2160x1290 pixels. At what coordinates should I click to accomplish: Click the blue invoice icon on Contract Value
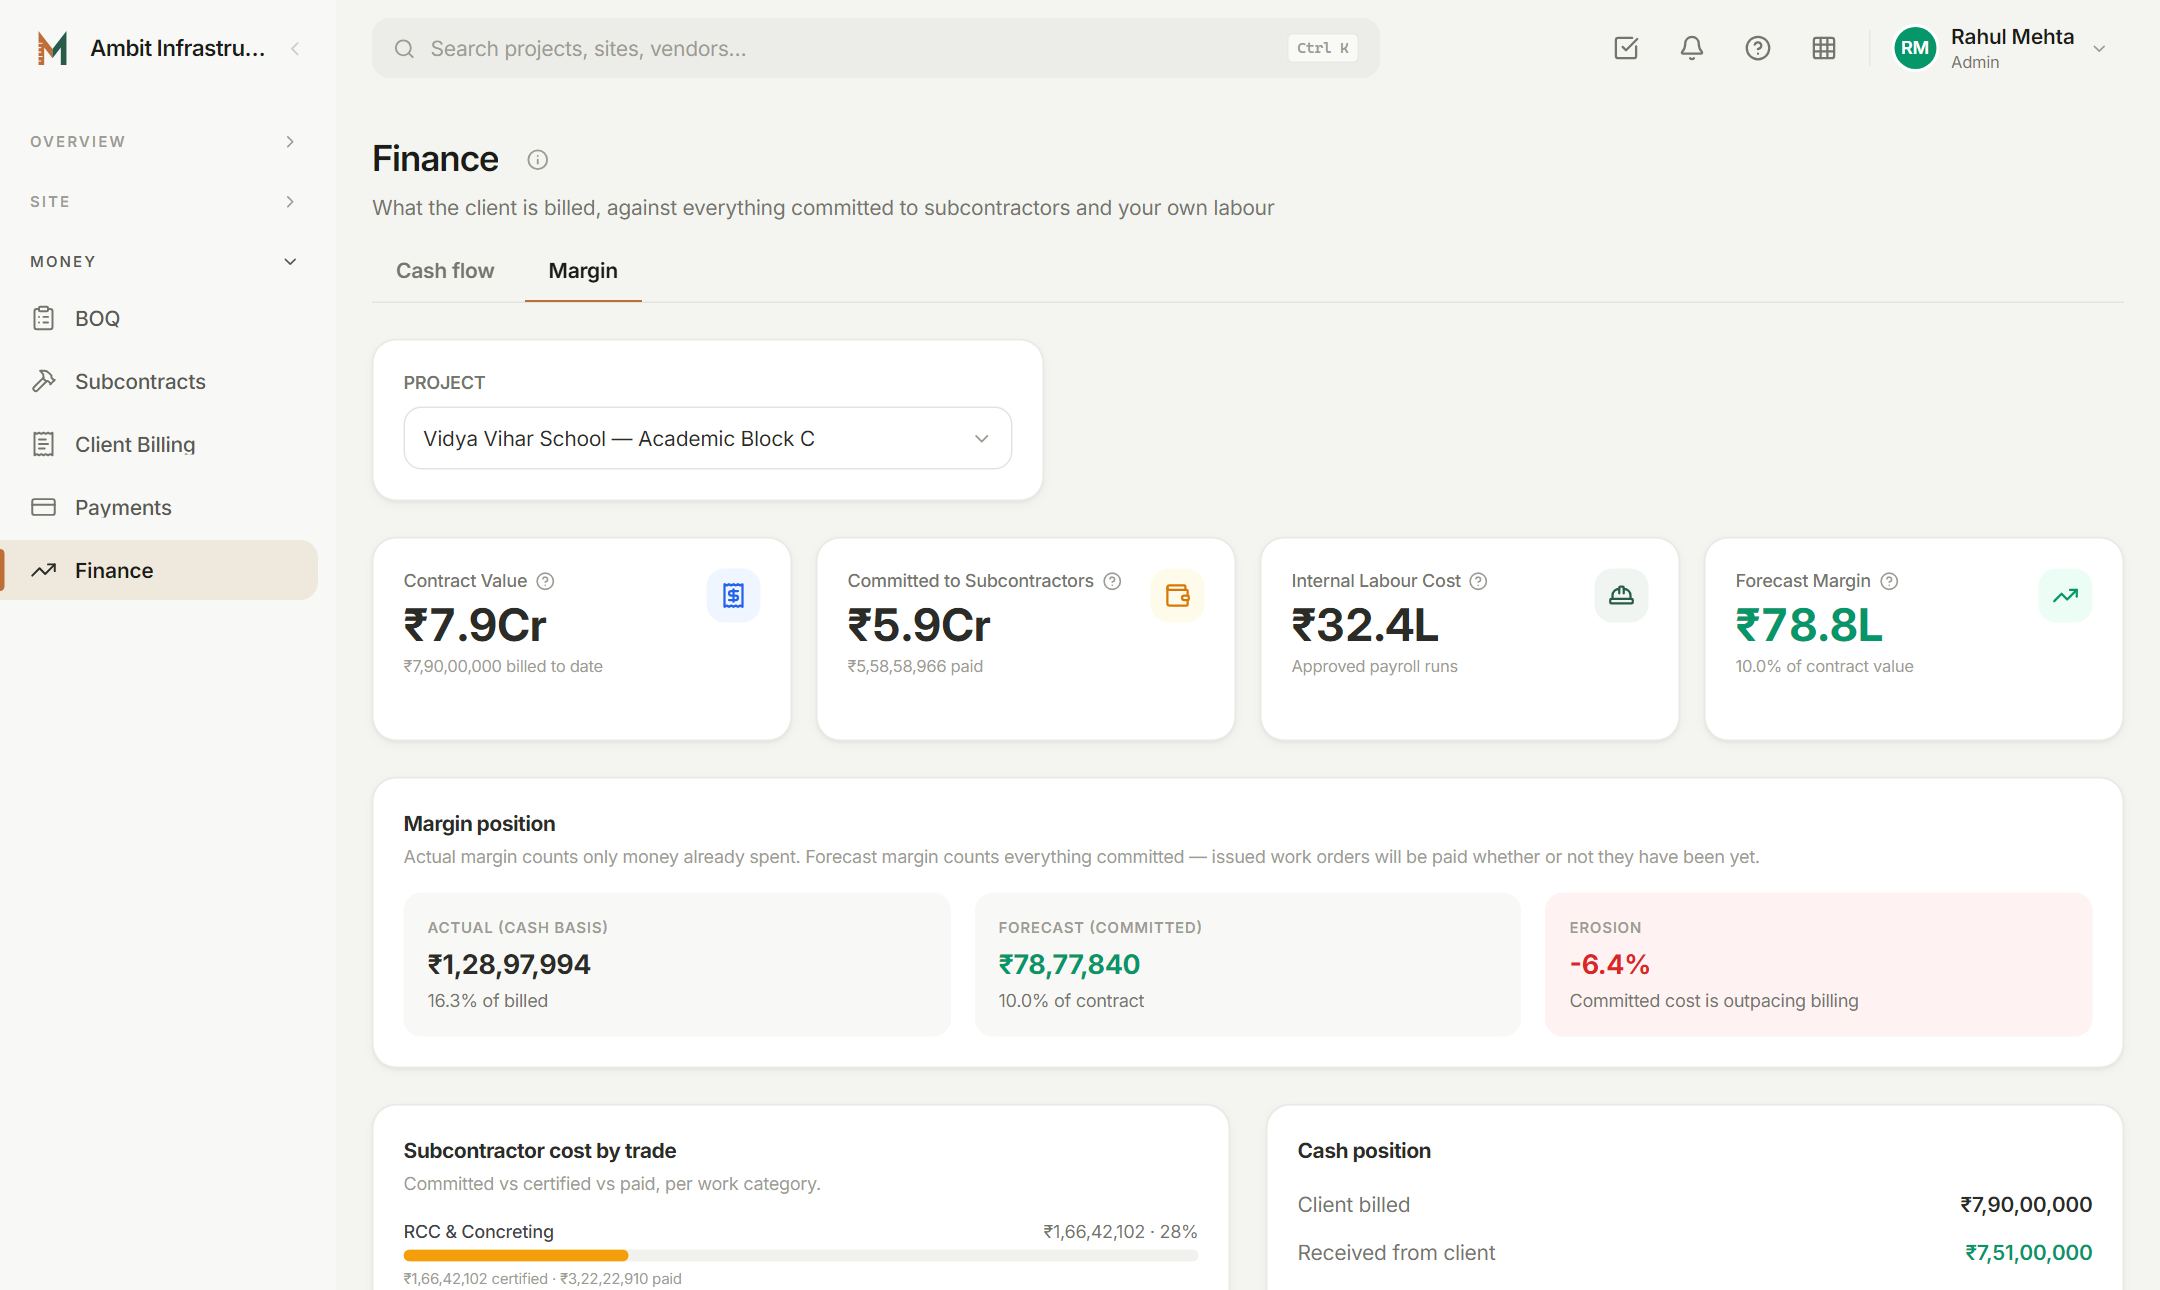[x=733, y=596]
